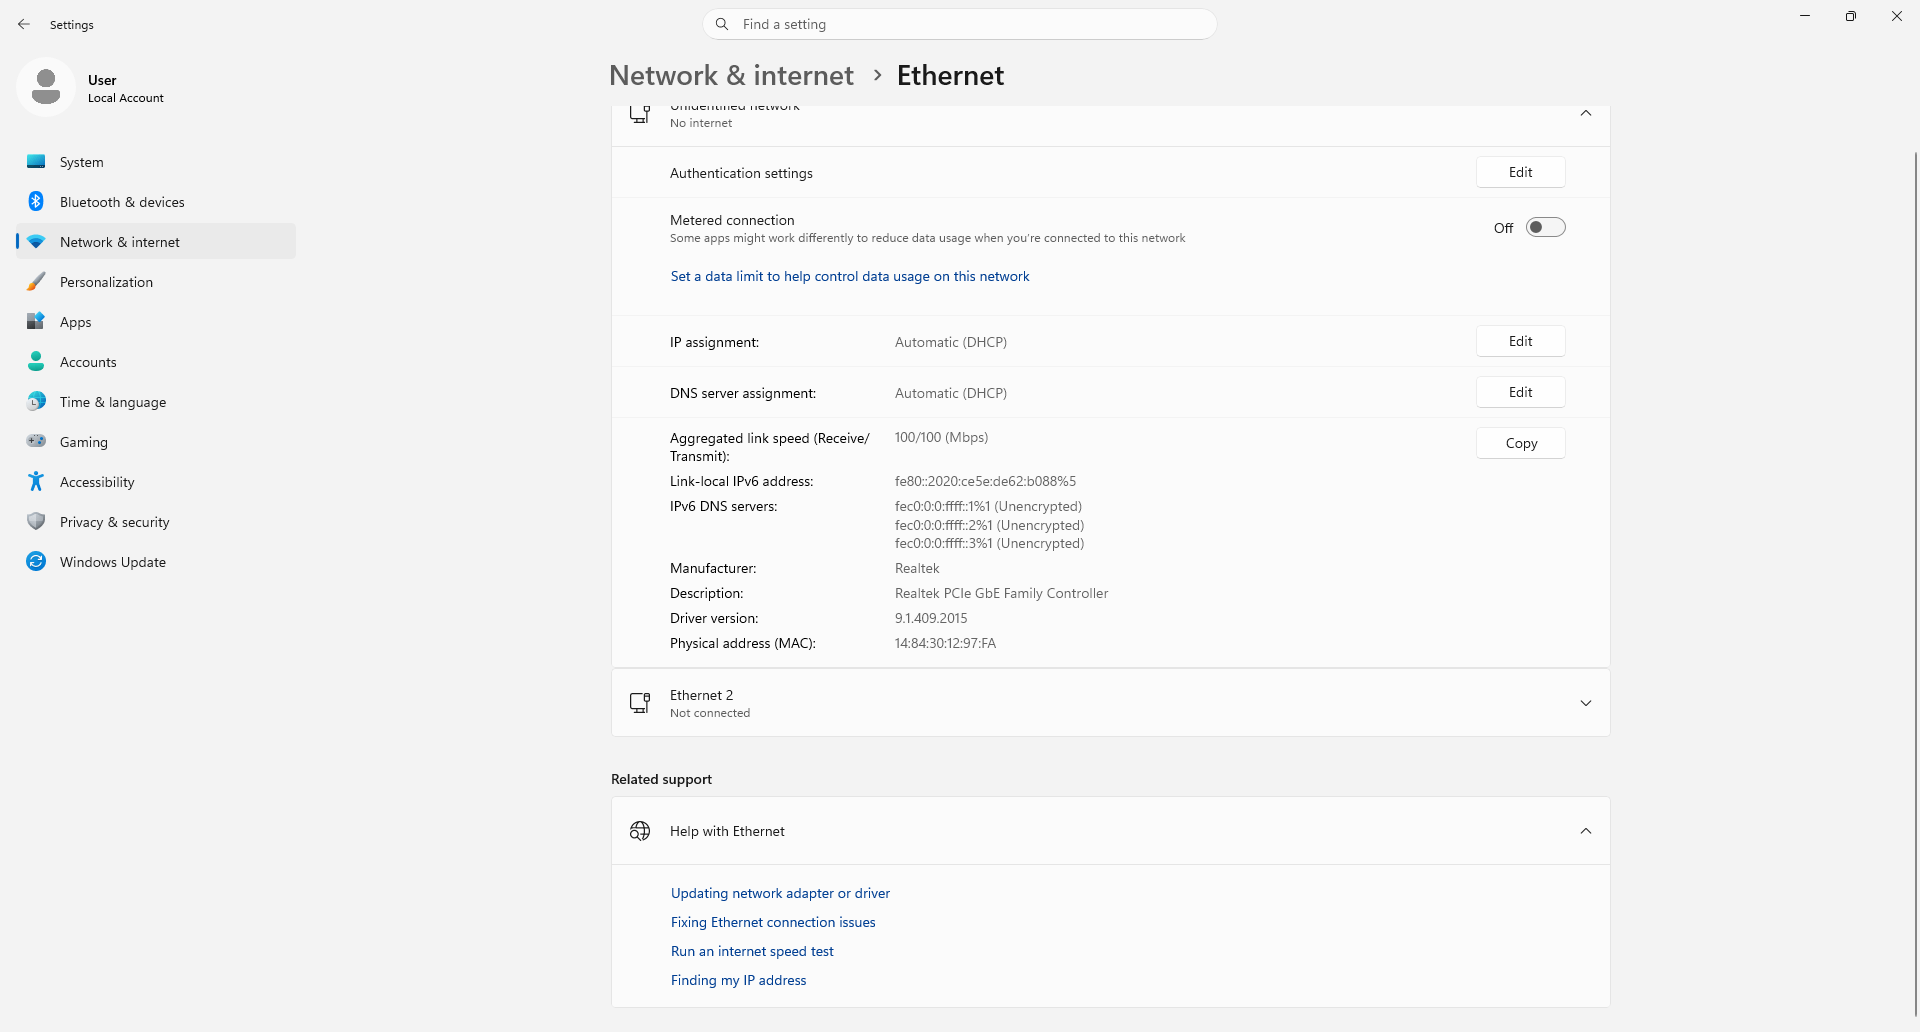Open Updating network adapter or driver link
Screen dimensions: 1920x1032
tap(780, 893)
